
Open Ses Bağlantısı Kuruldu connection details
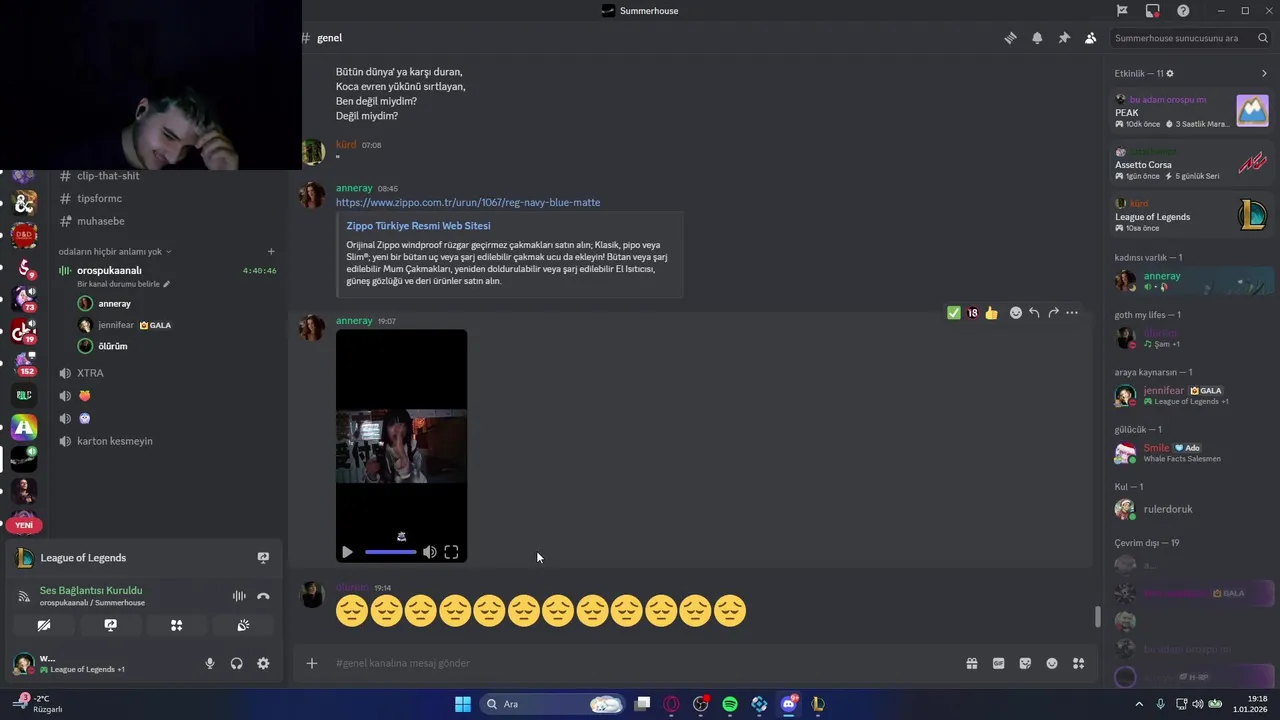click(x=91, y=590)
